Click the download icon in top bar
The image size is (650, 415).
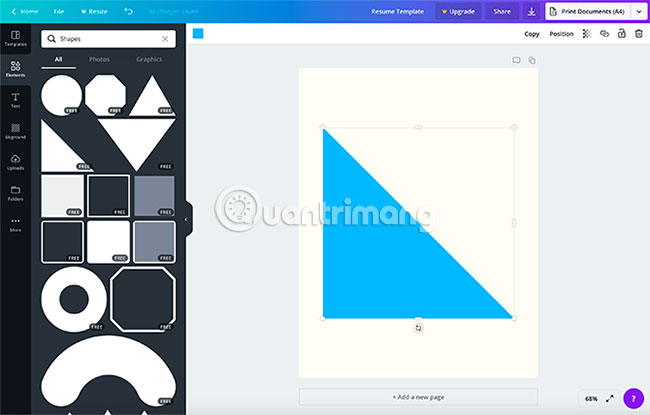point(531,12)
